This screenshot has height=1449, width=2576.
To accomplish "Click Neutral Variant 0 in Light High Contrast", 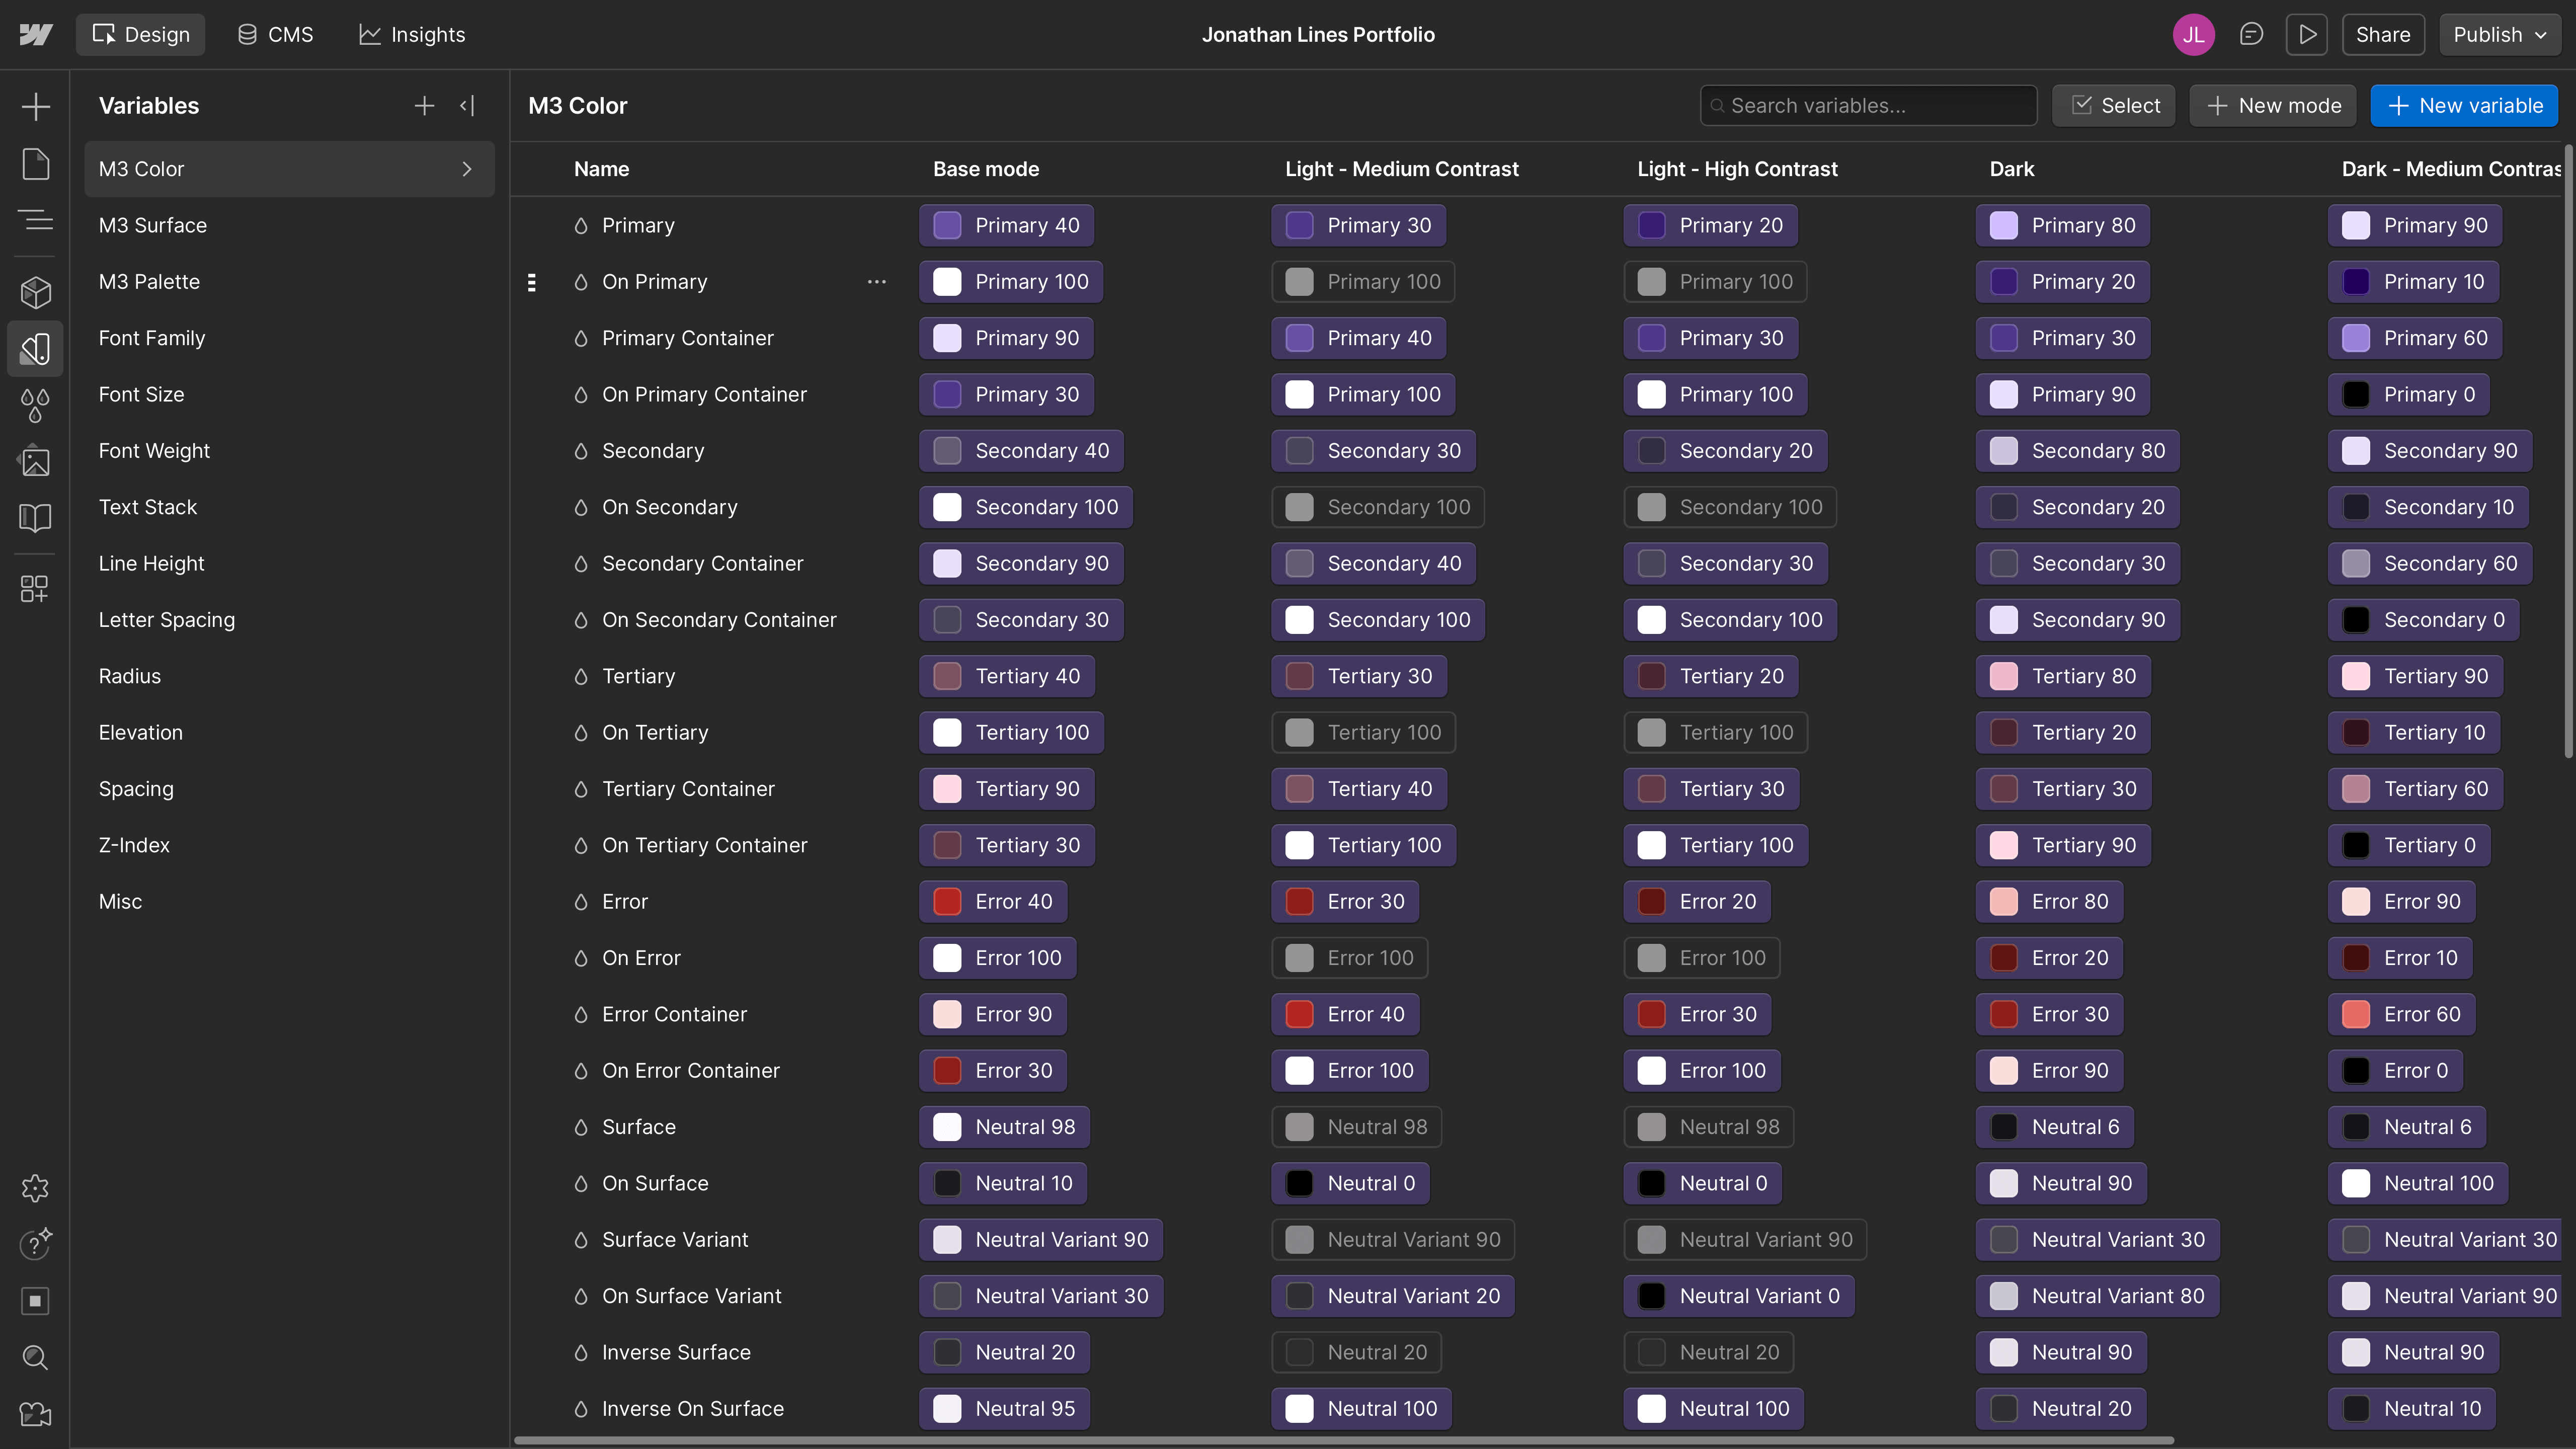I will (1739, 1296).
